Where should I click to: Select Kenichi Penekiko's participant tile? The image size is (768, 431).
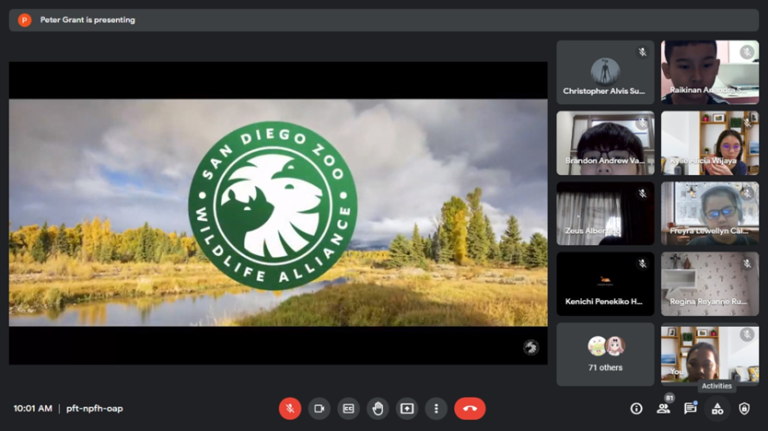click(x=605, y=284)
